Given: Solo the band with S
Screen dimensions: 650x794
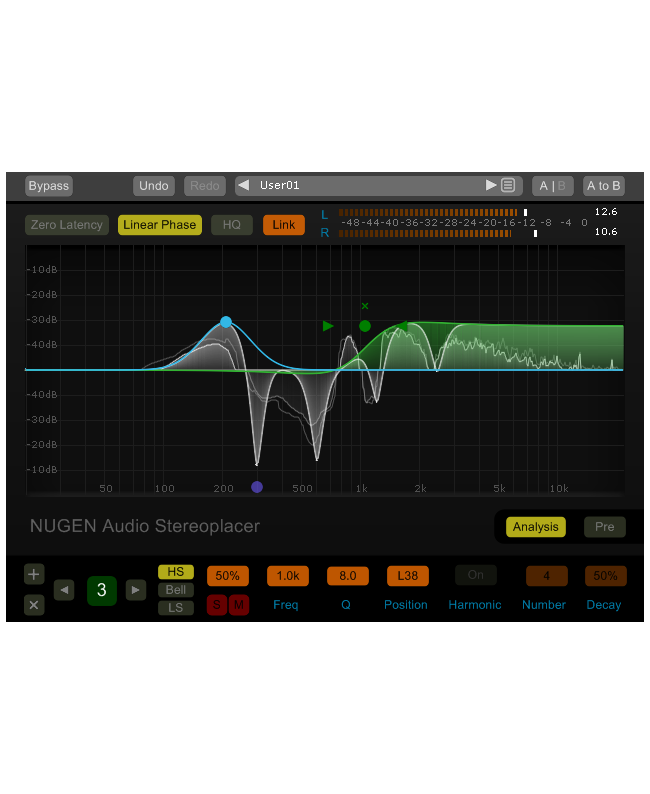Looking at the screenshot, I should (217, 605).
